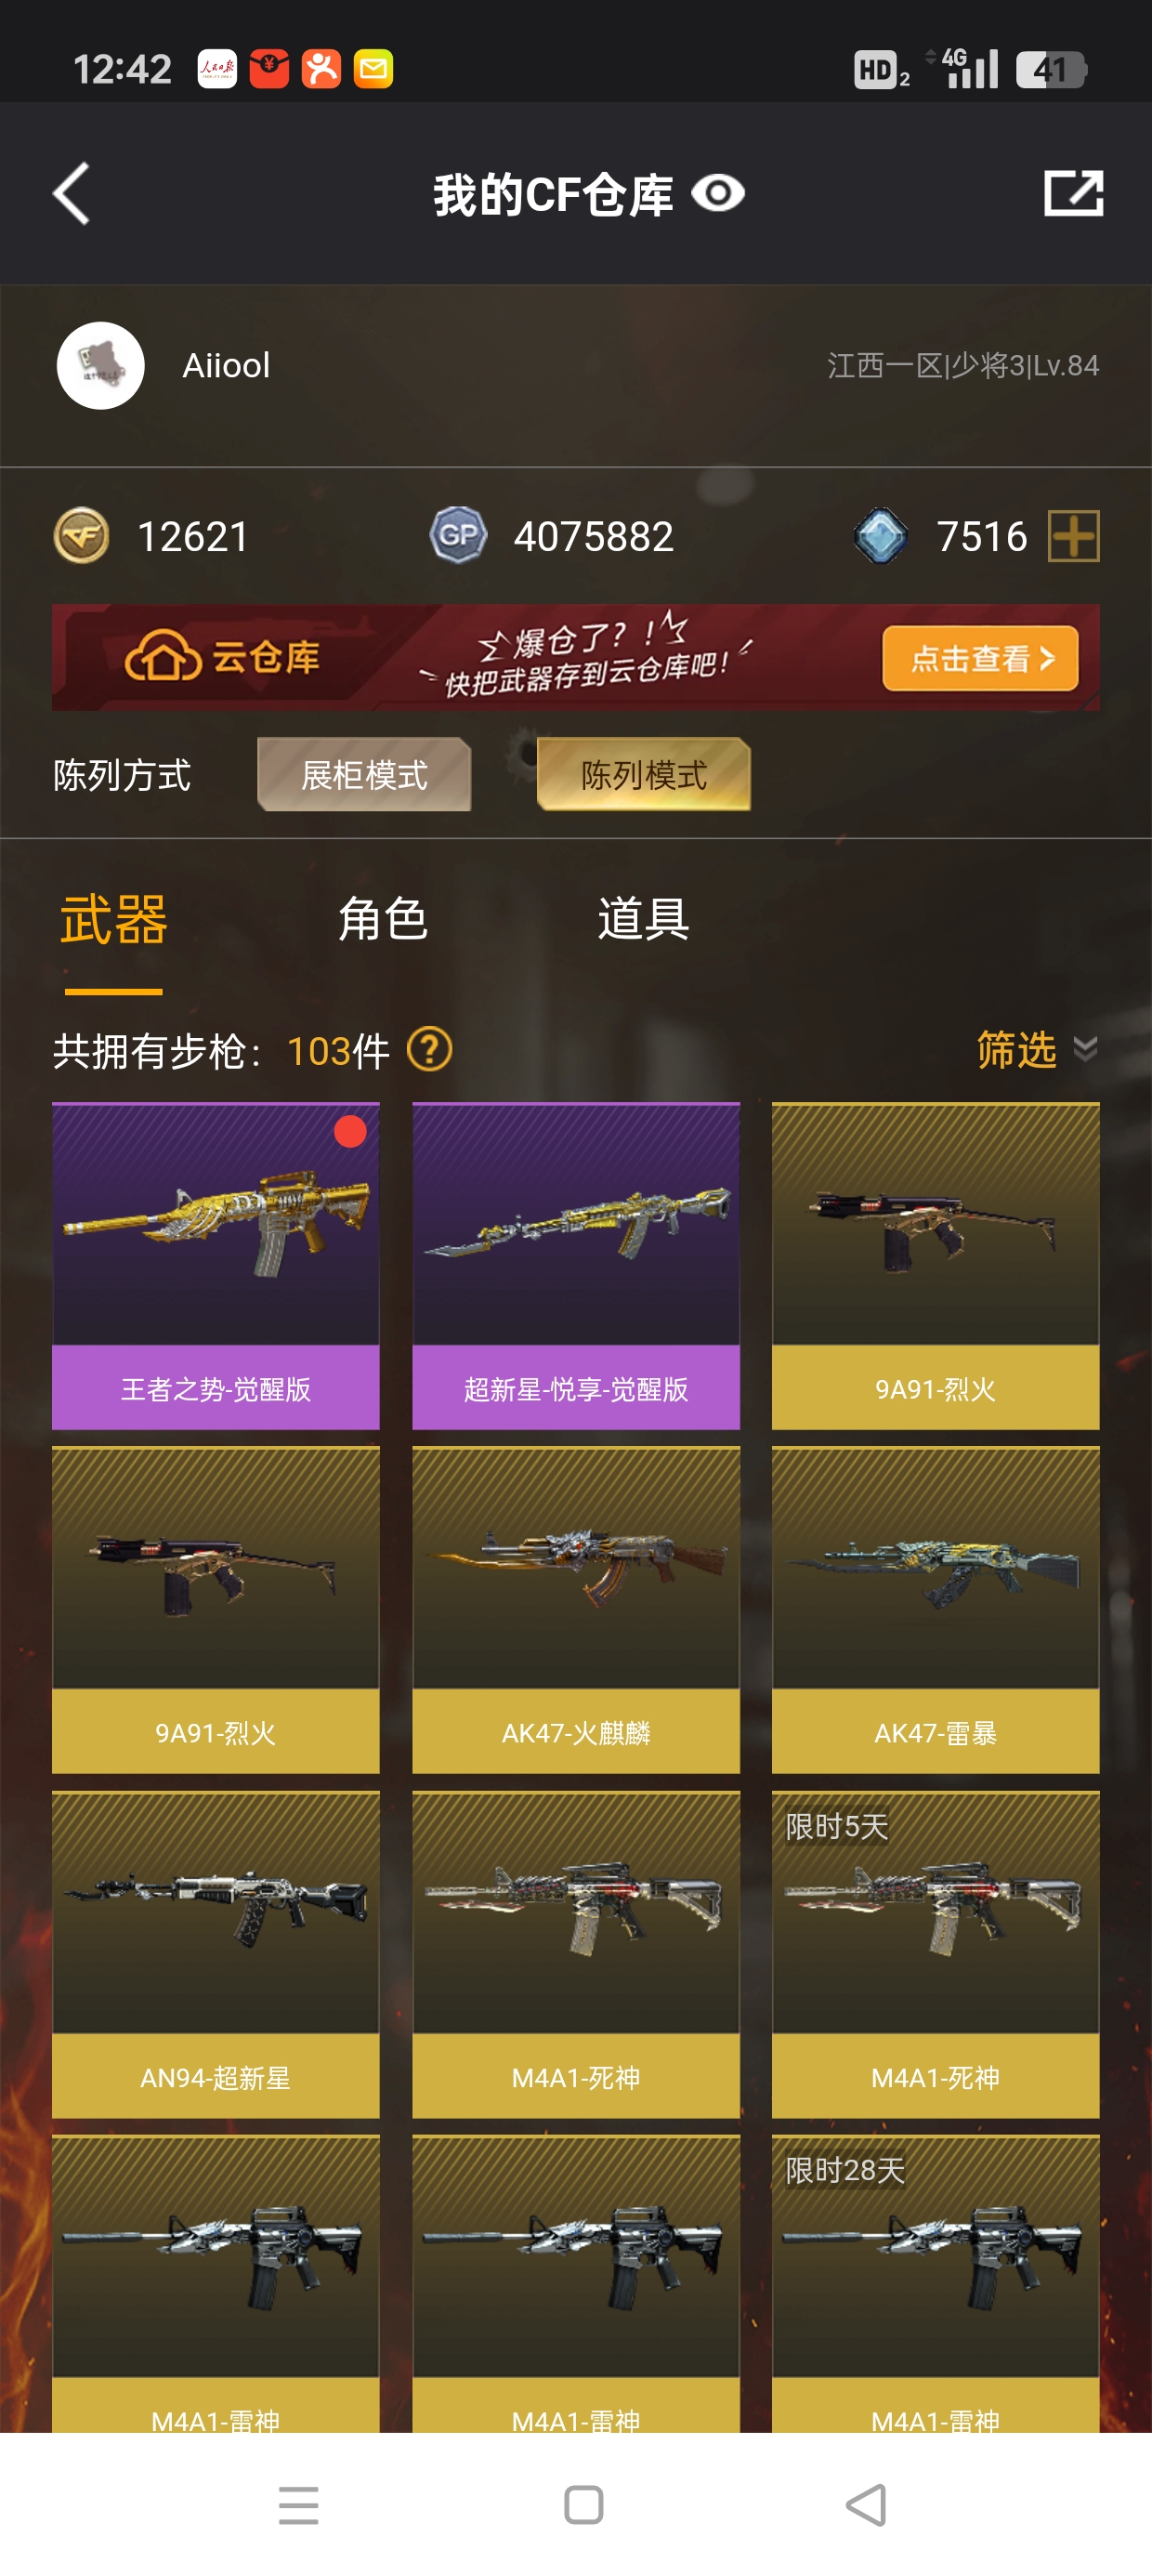
Task: Tap the Aiiool profile avatar
Action: click(100, 365)
